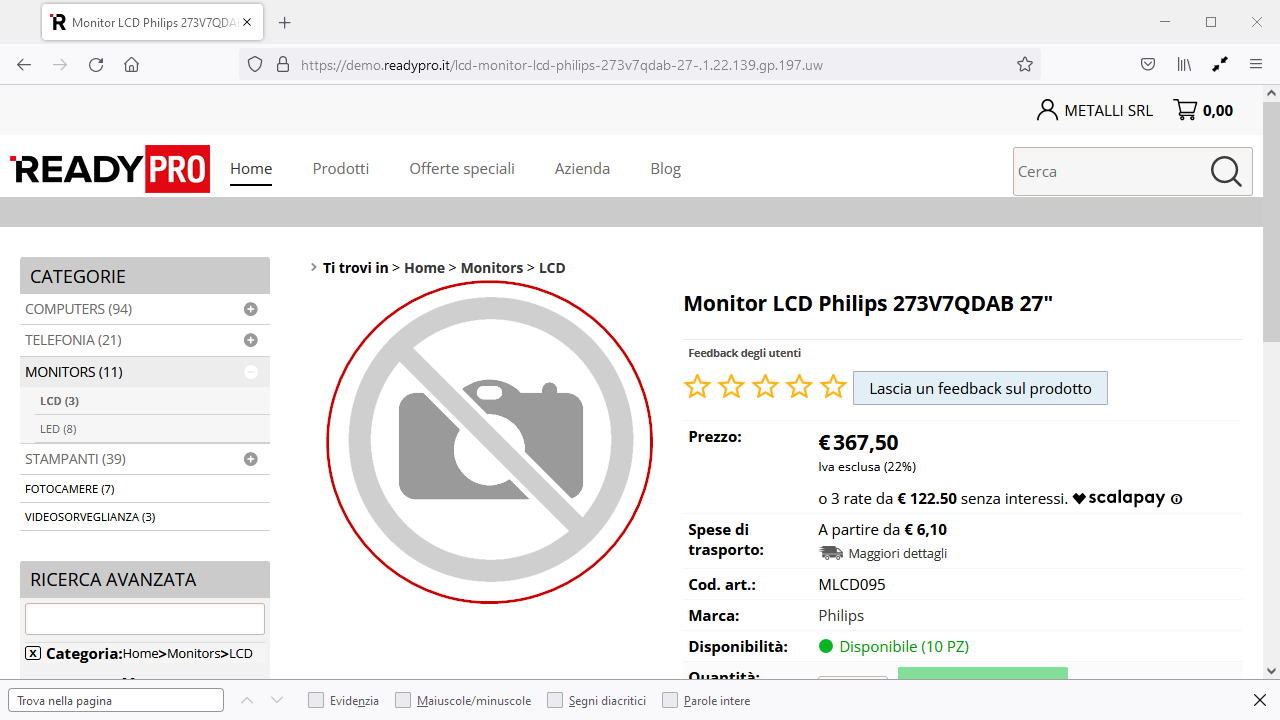Rate the product four stars
This screenshot has height=720, width=1280.
point(799,387)
